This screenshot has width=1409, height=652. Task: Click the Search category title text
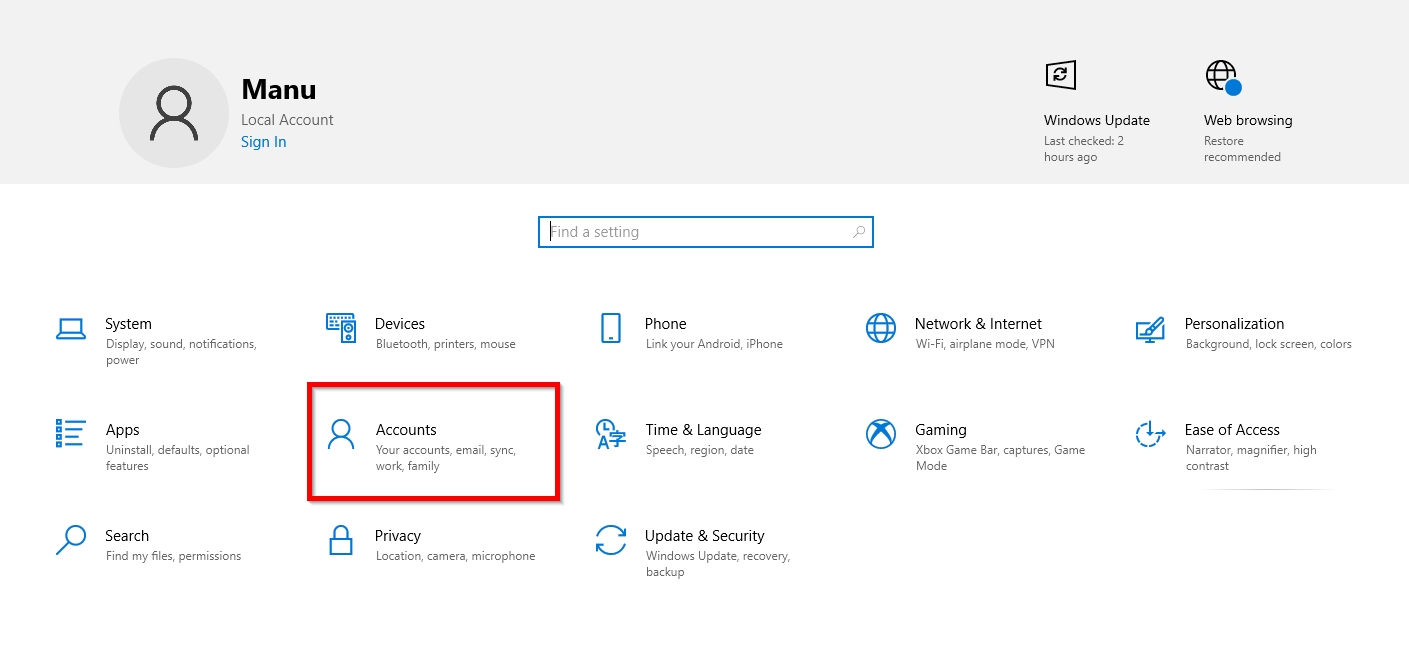tap(127, 536)
